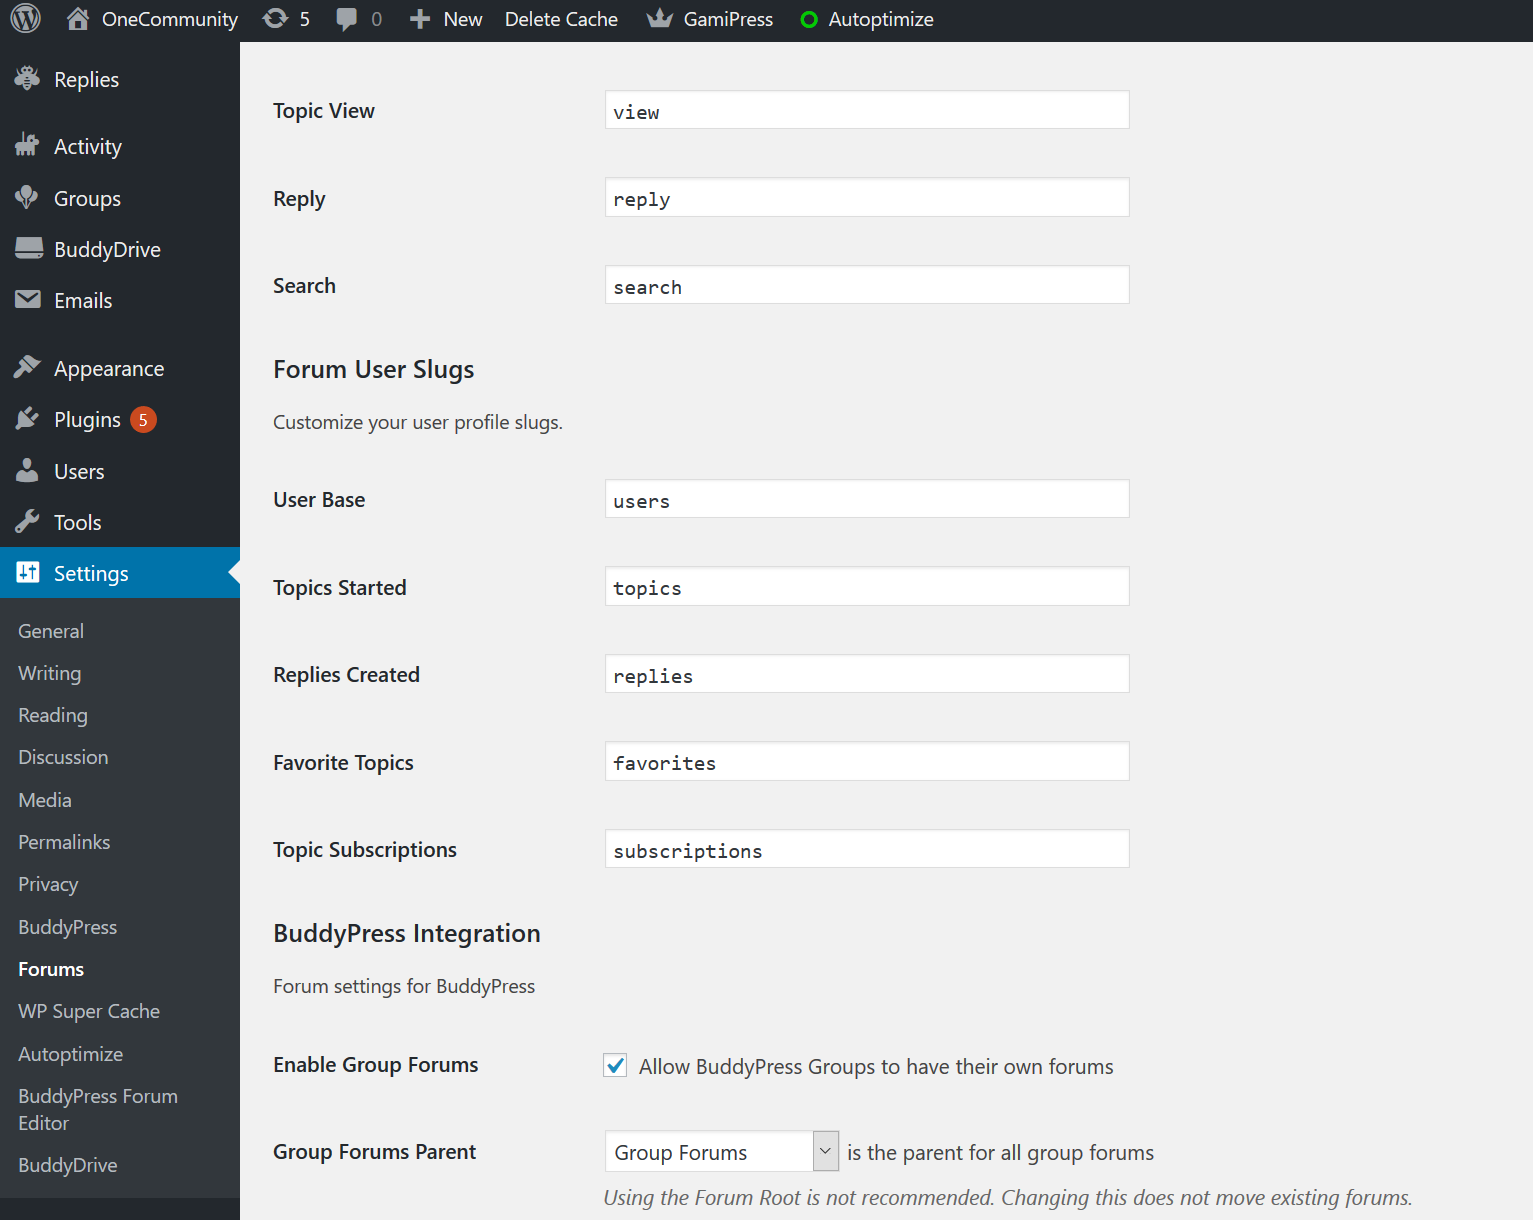Viewport: 1533px width, 1220px height.
Task: Click the BuddyPress Integration heading
Action: point(407,933)
